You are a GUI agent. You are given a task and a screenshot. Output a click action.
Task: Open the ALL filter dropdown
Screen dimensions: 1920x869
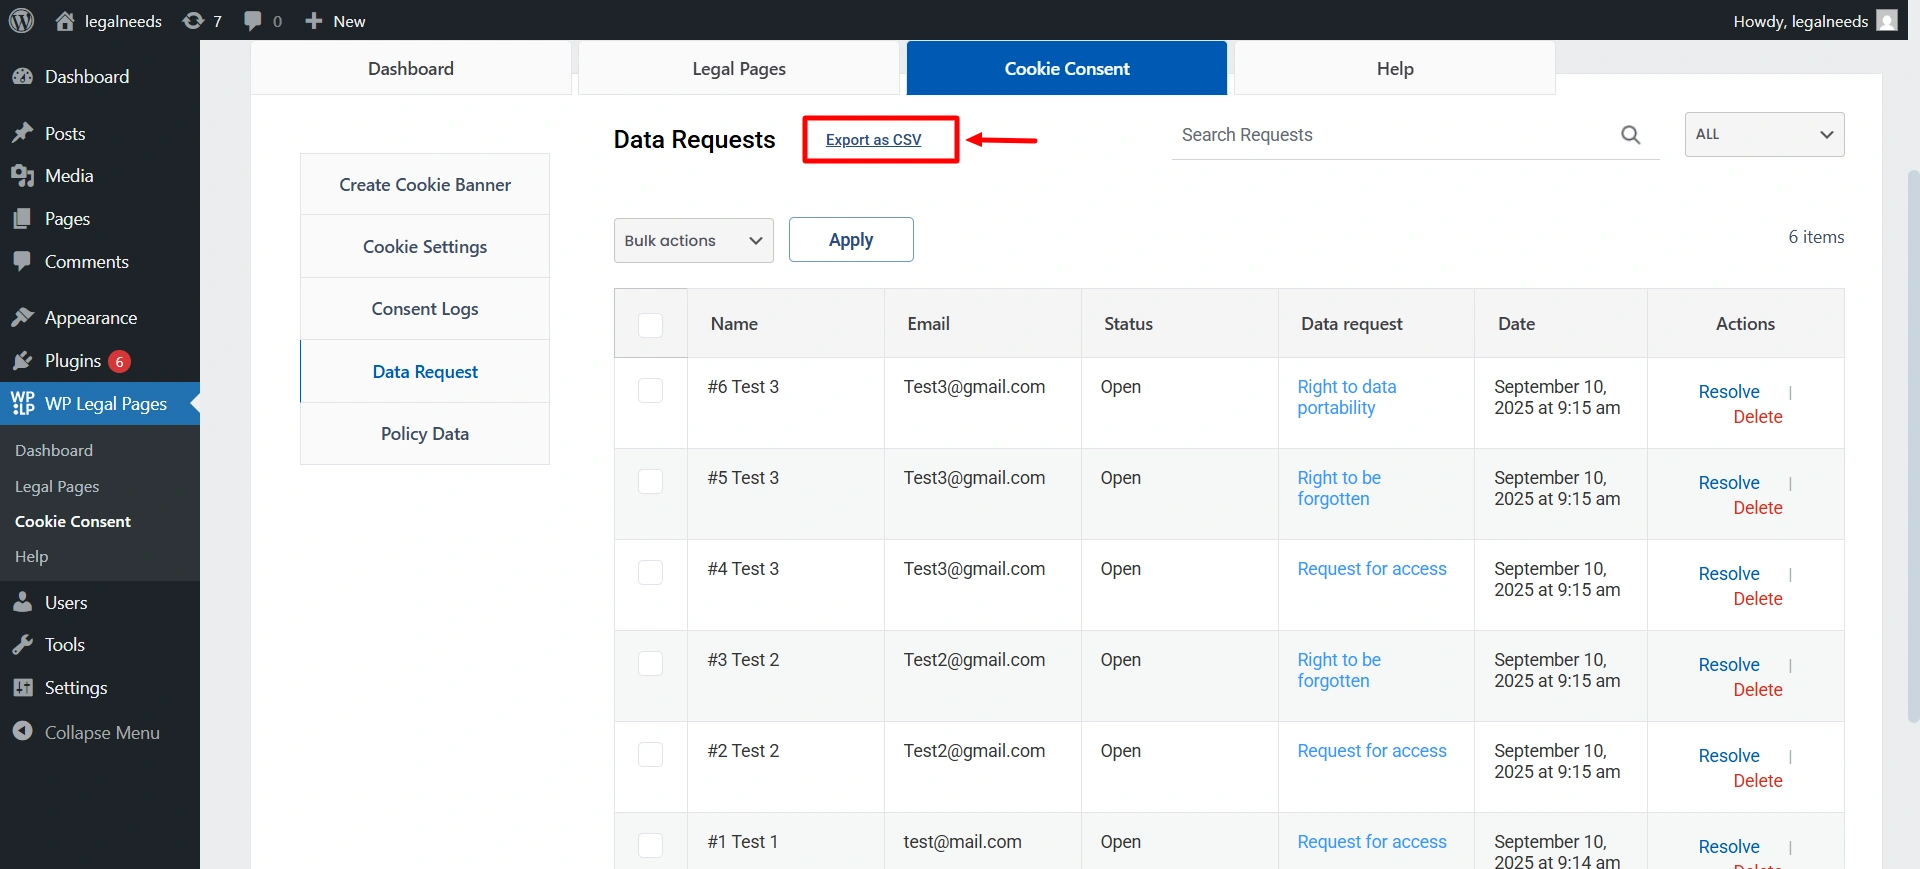(1764, 135)
